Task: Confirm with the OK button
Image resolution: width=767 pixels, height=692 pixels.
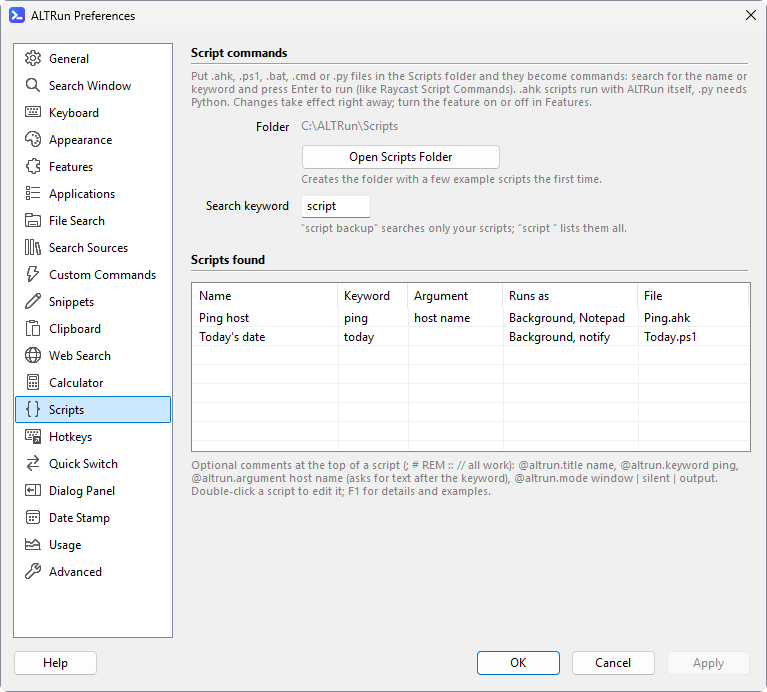Action: 518,663
